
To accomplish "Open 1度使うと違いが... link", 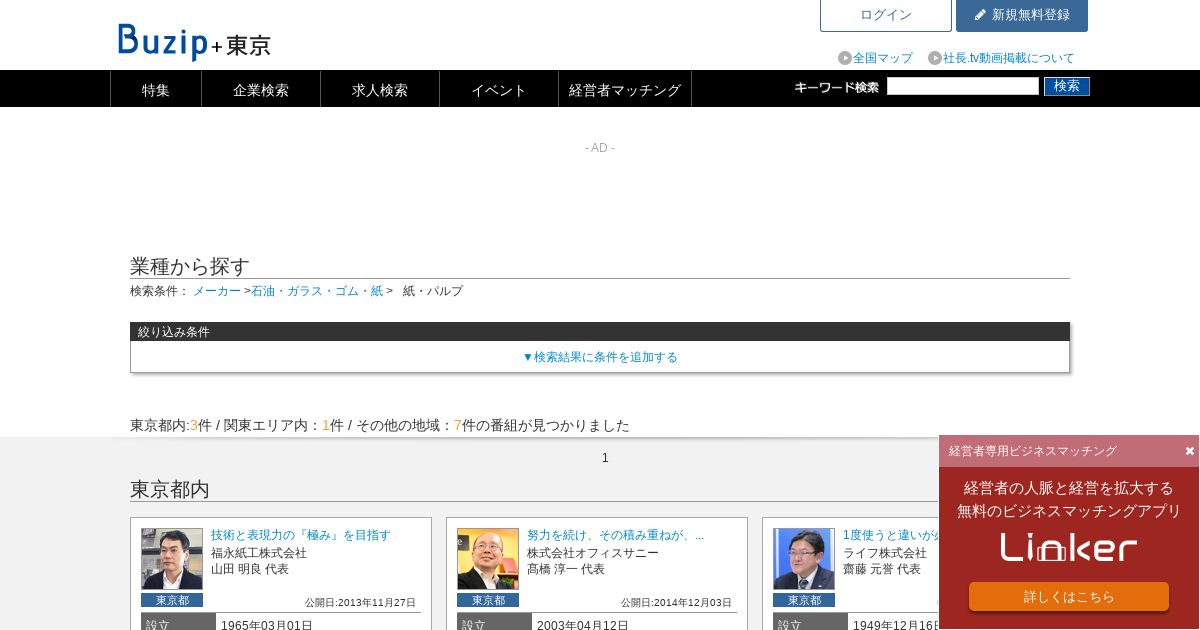I will [x=890, y=535].
